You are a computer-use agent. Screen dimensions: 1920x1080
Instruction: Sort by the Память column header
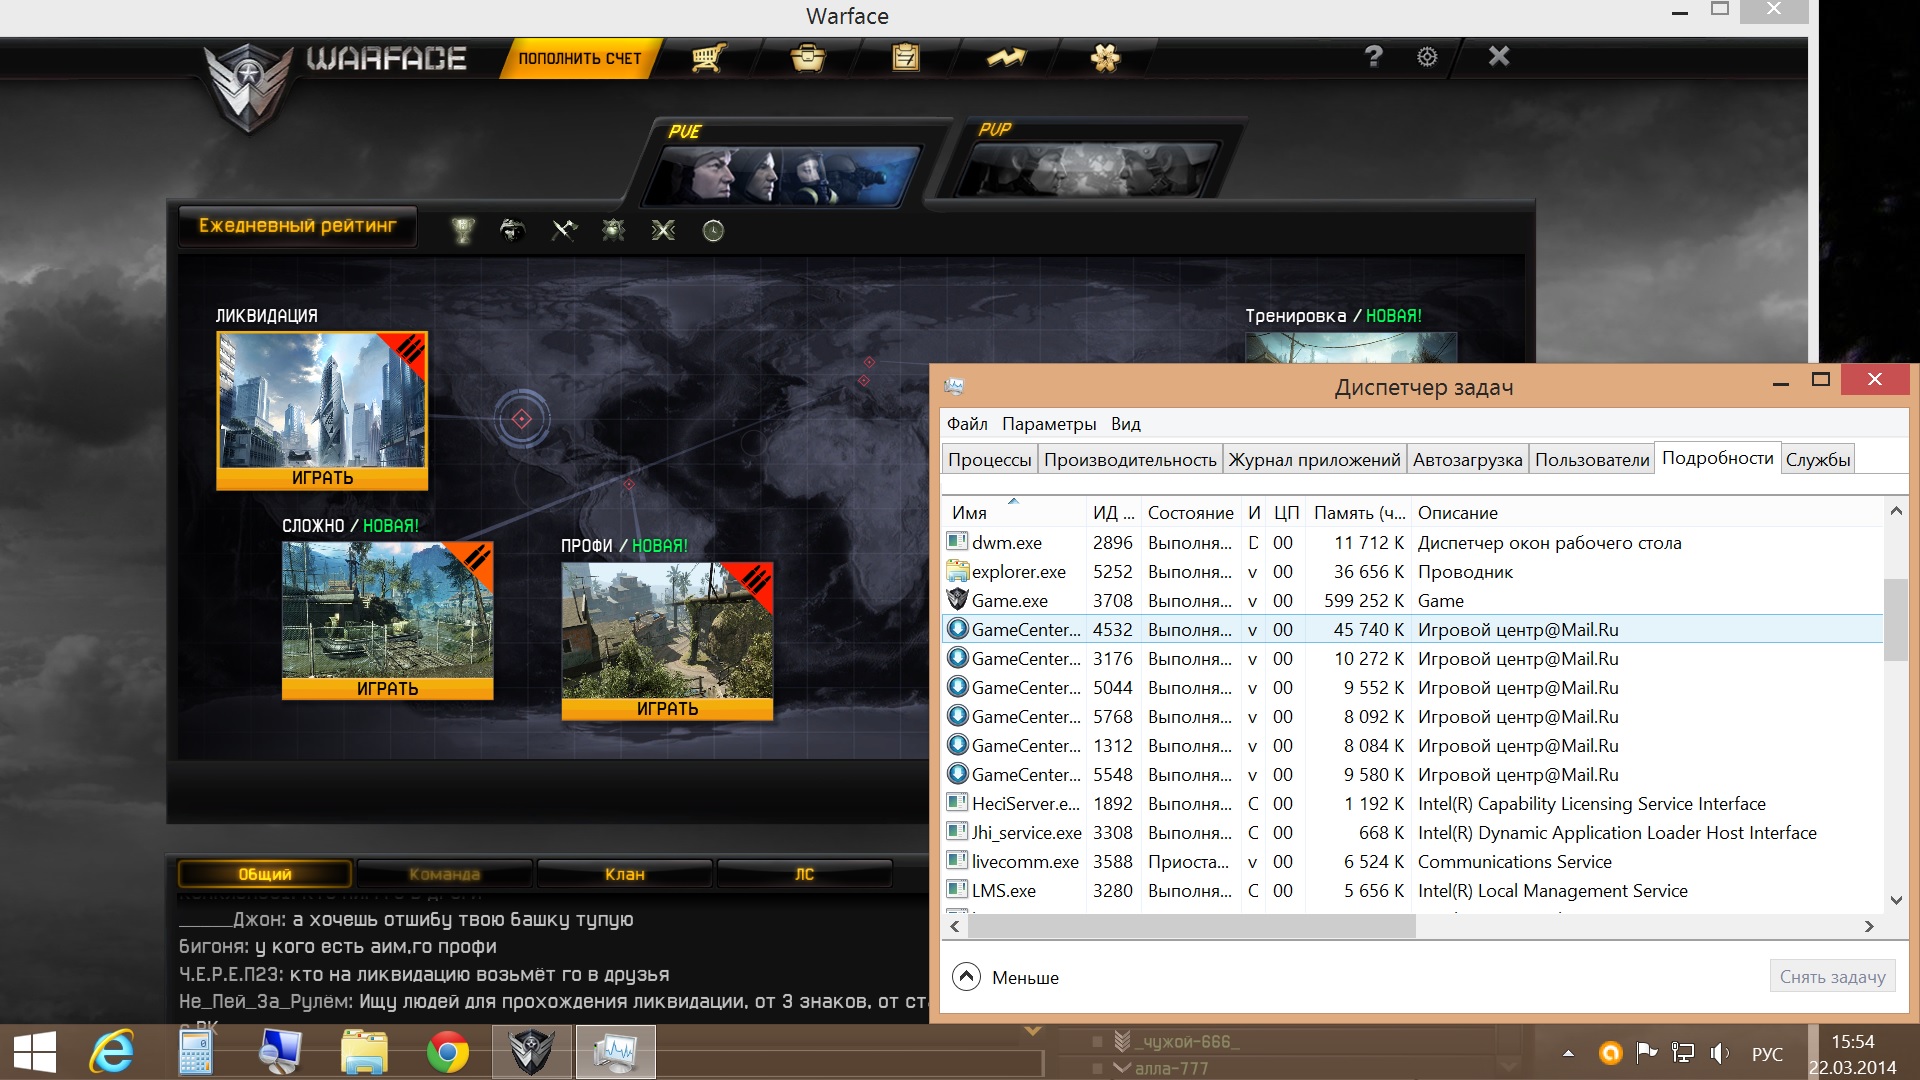(1359, 512)
